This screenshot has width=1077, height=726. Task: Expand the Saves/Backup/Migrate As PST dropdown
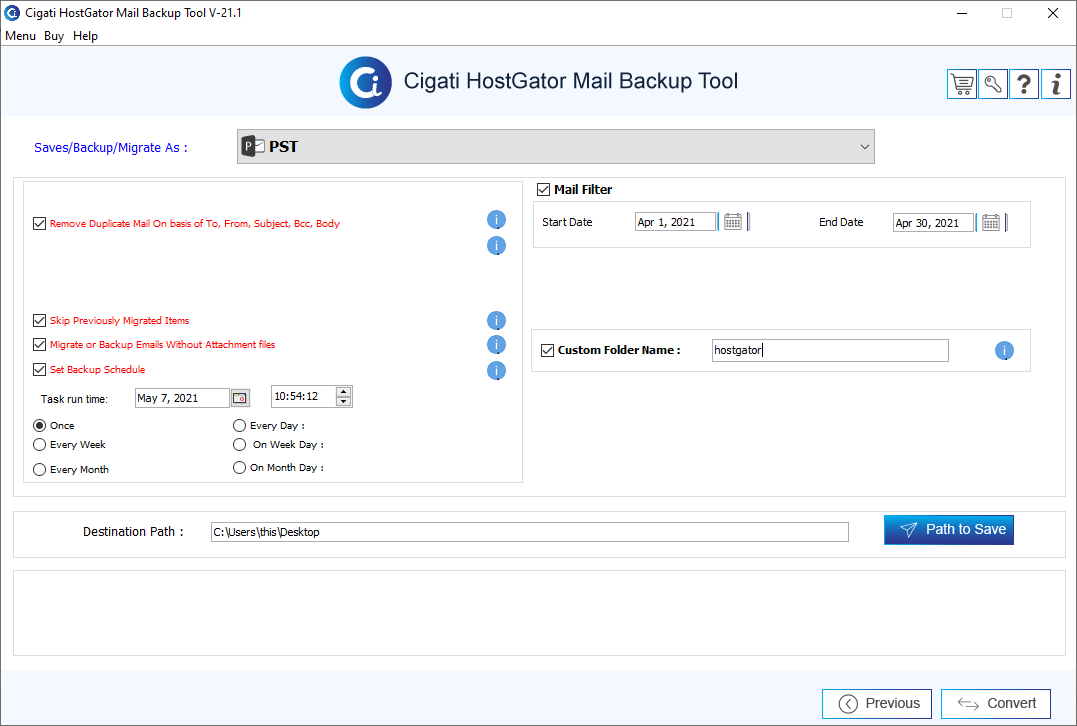coord(556,146)
